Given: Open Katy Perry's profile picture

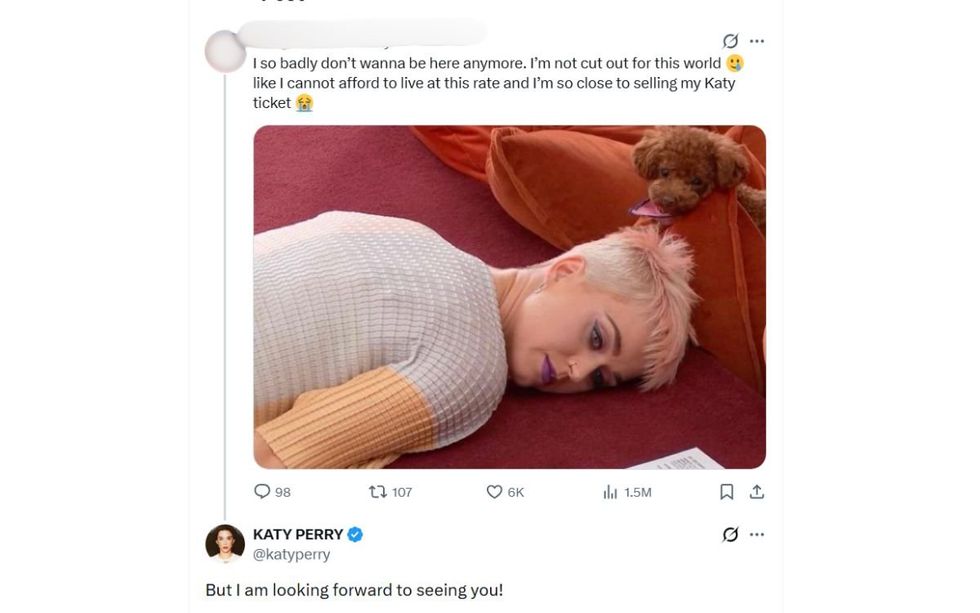Looking at the screenshot, I should click(224, 541).
